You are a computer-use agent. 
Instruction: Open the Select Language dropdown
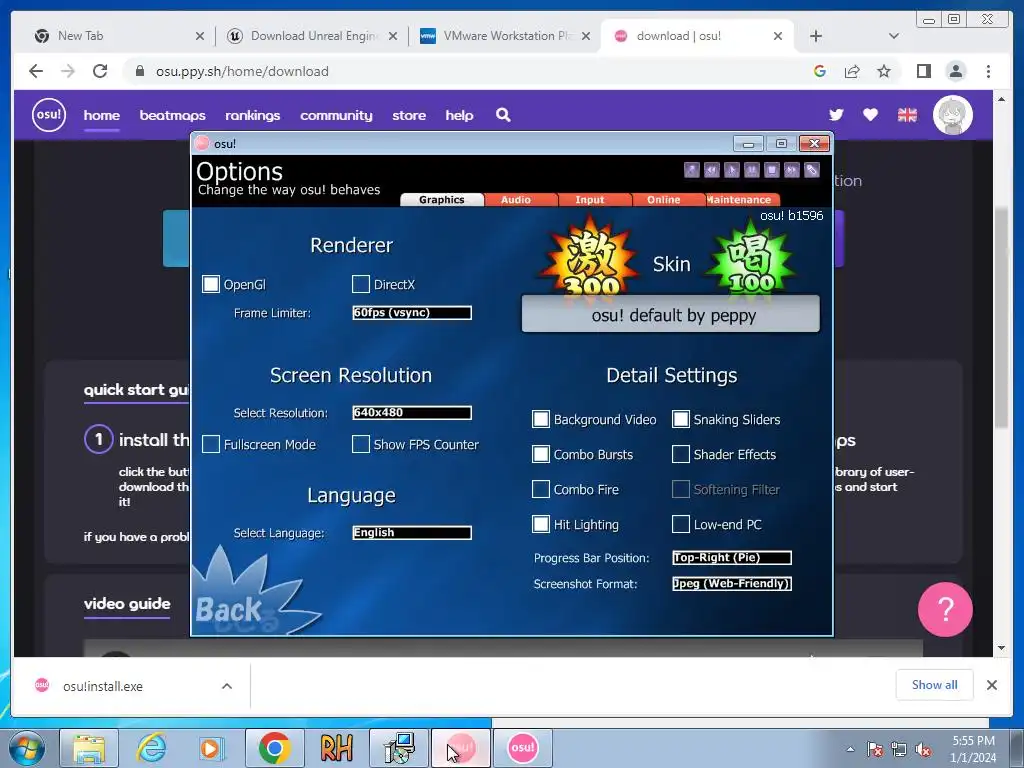coord(412,533)
